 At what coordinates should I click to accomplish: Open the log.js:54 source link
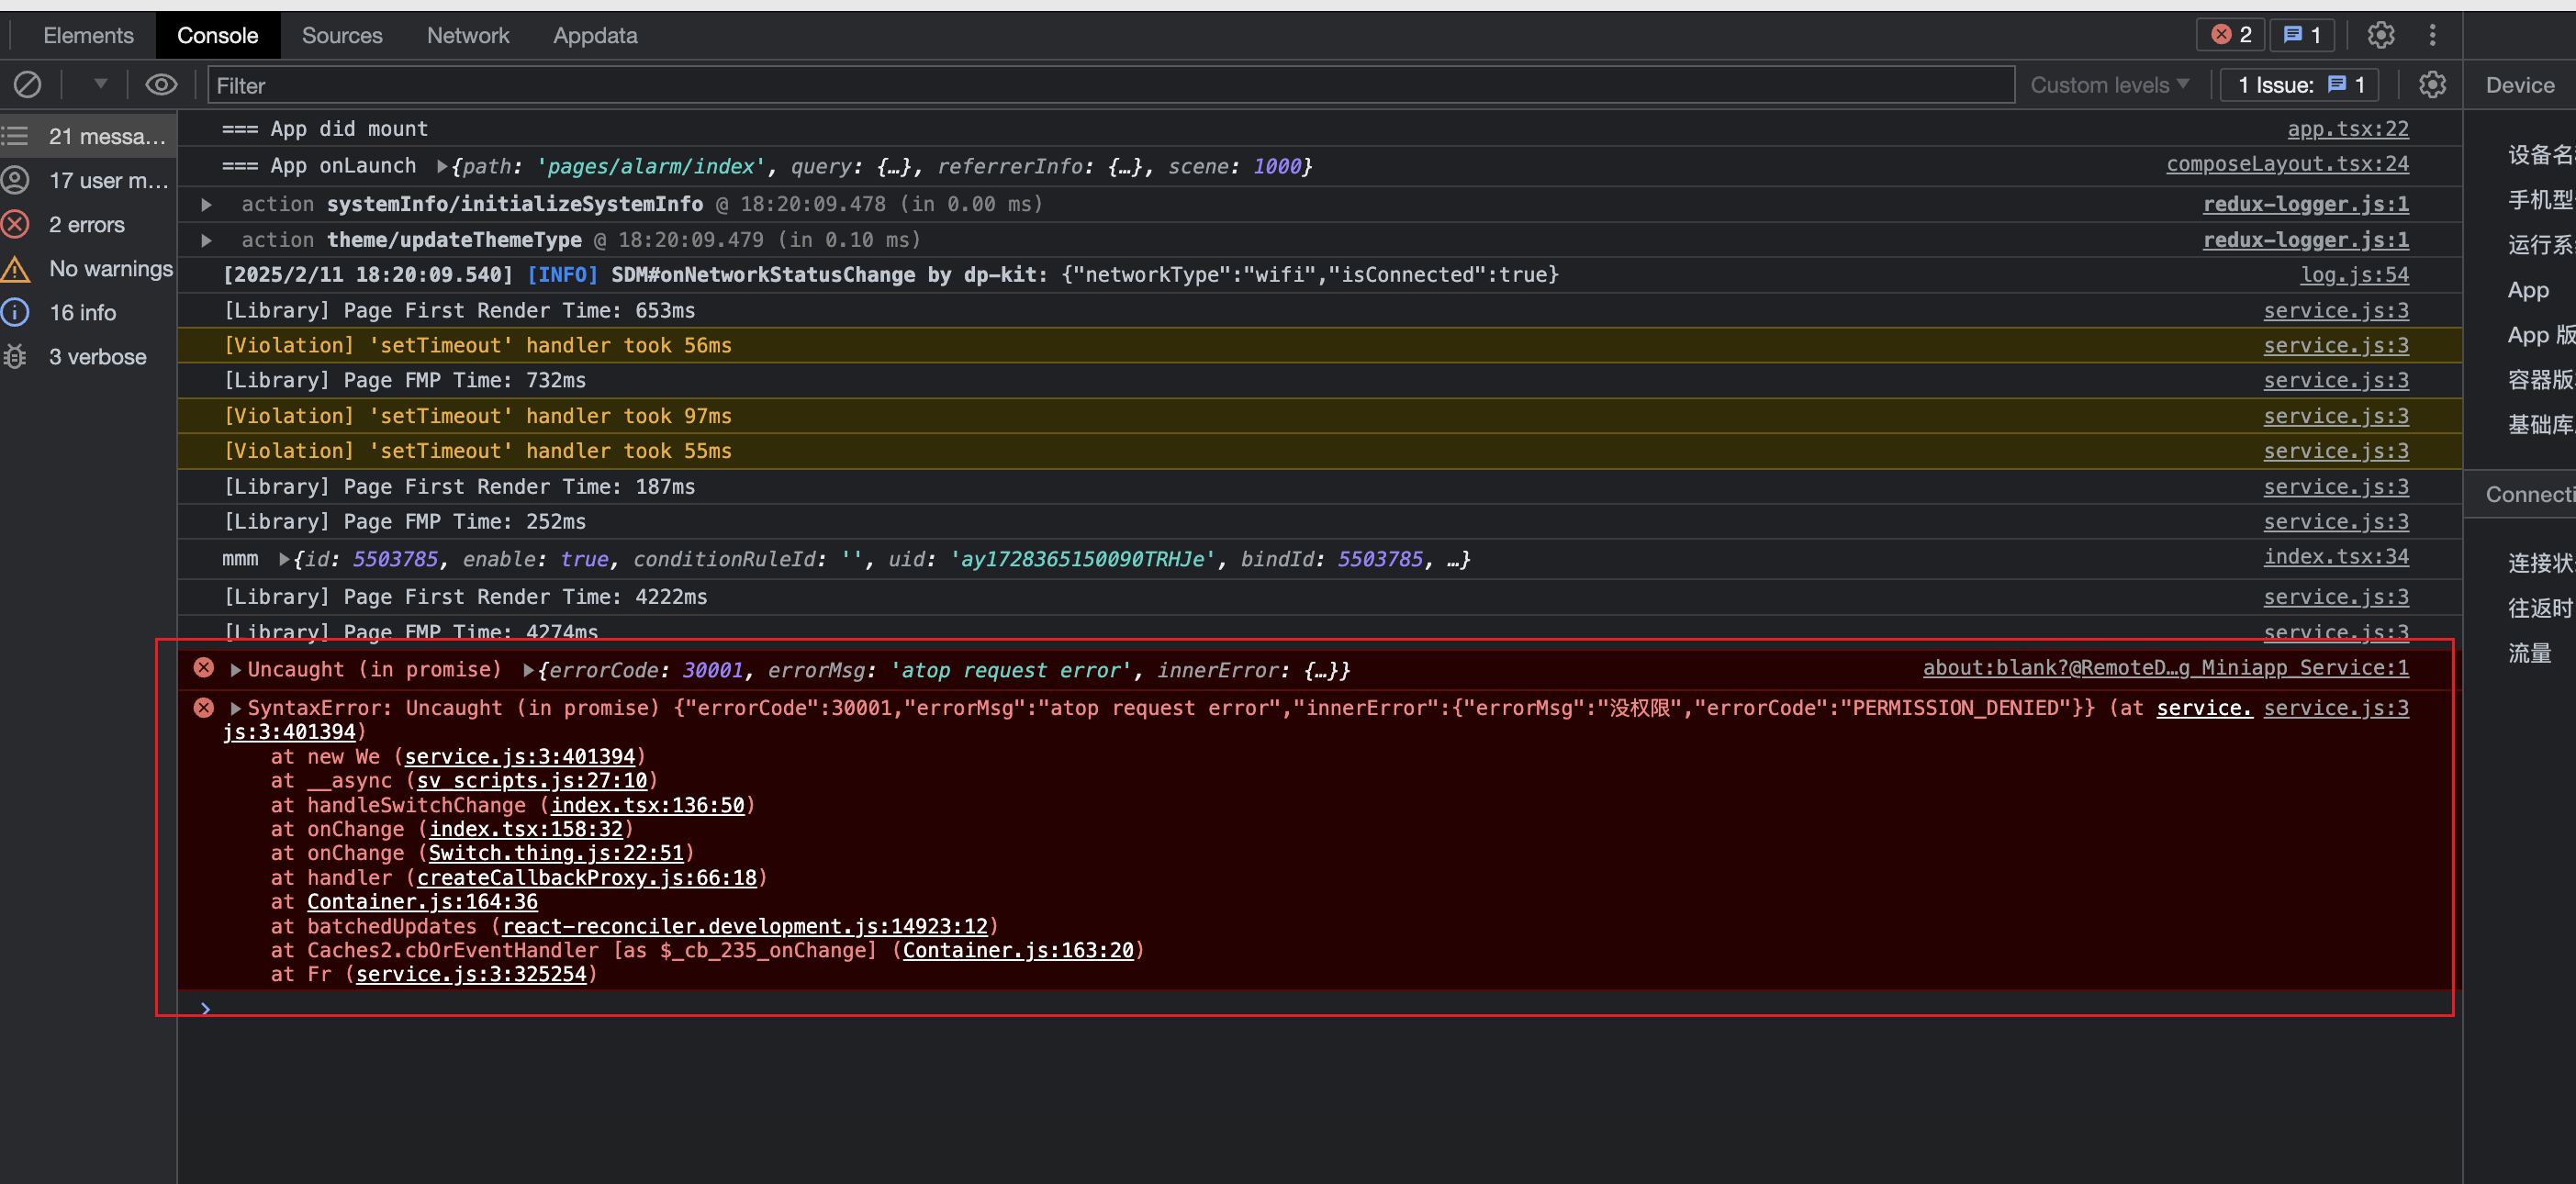(2354, 275)
